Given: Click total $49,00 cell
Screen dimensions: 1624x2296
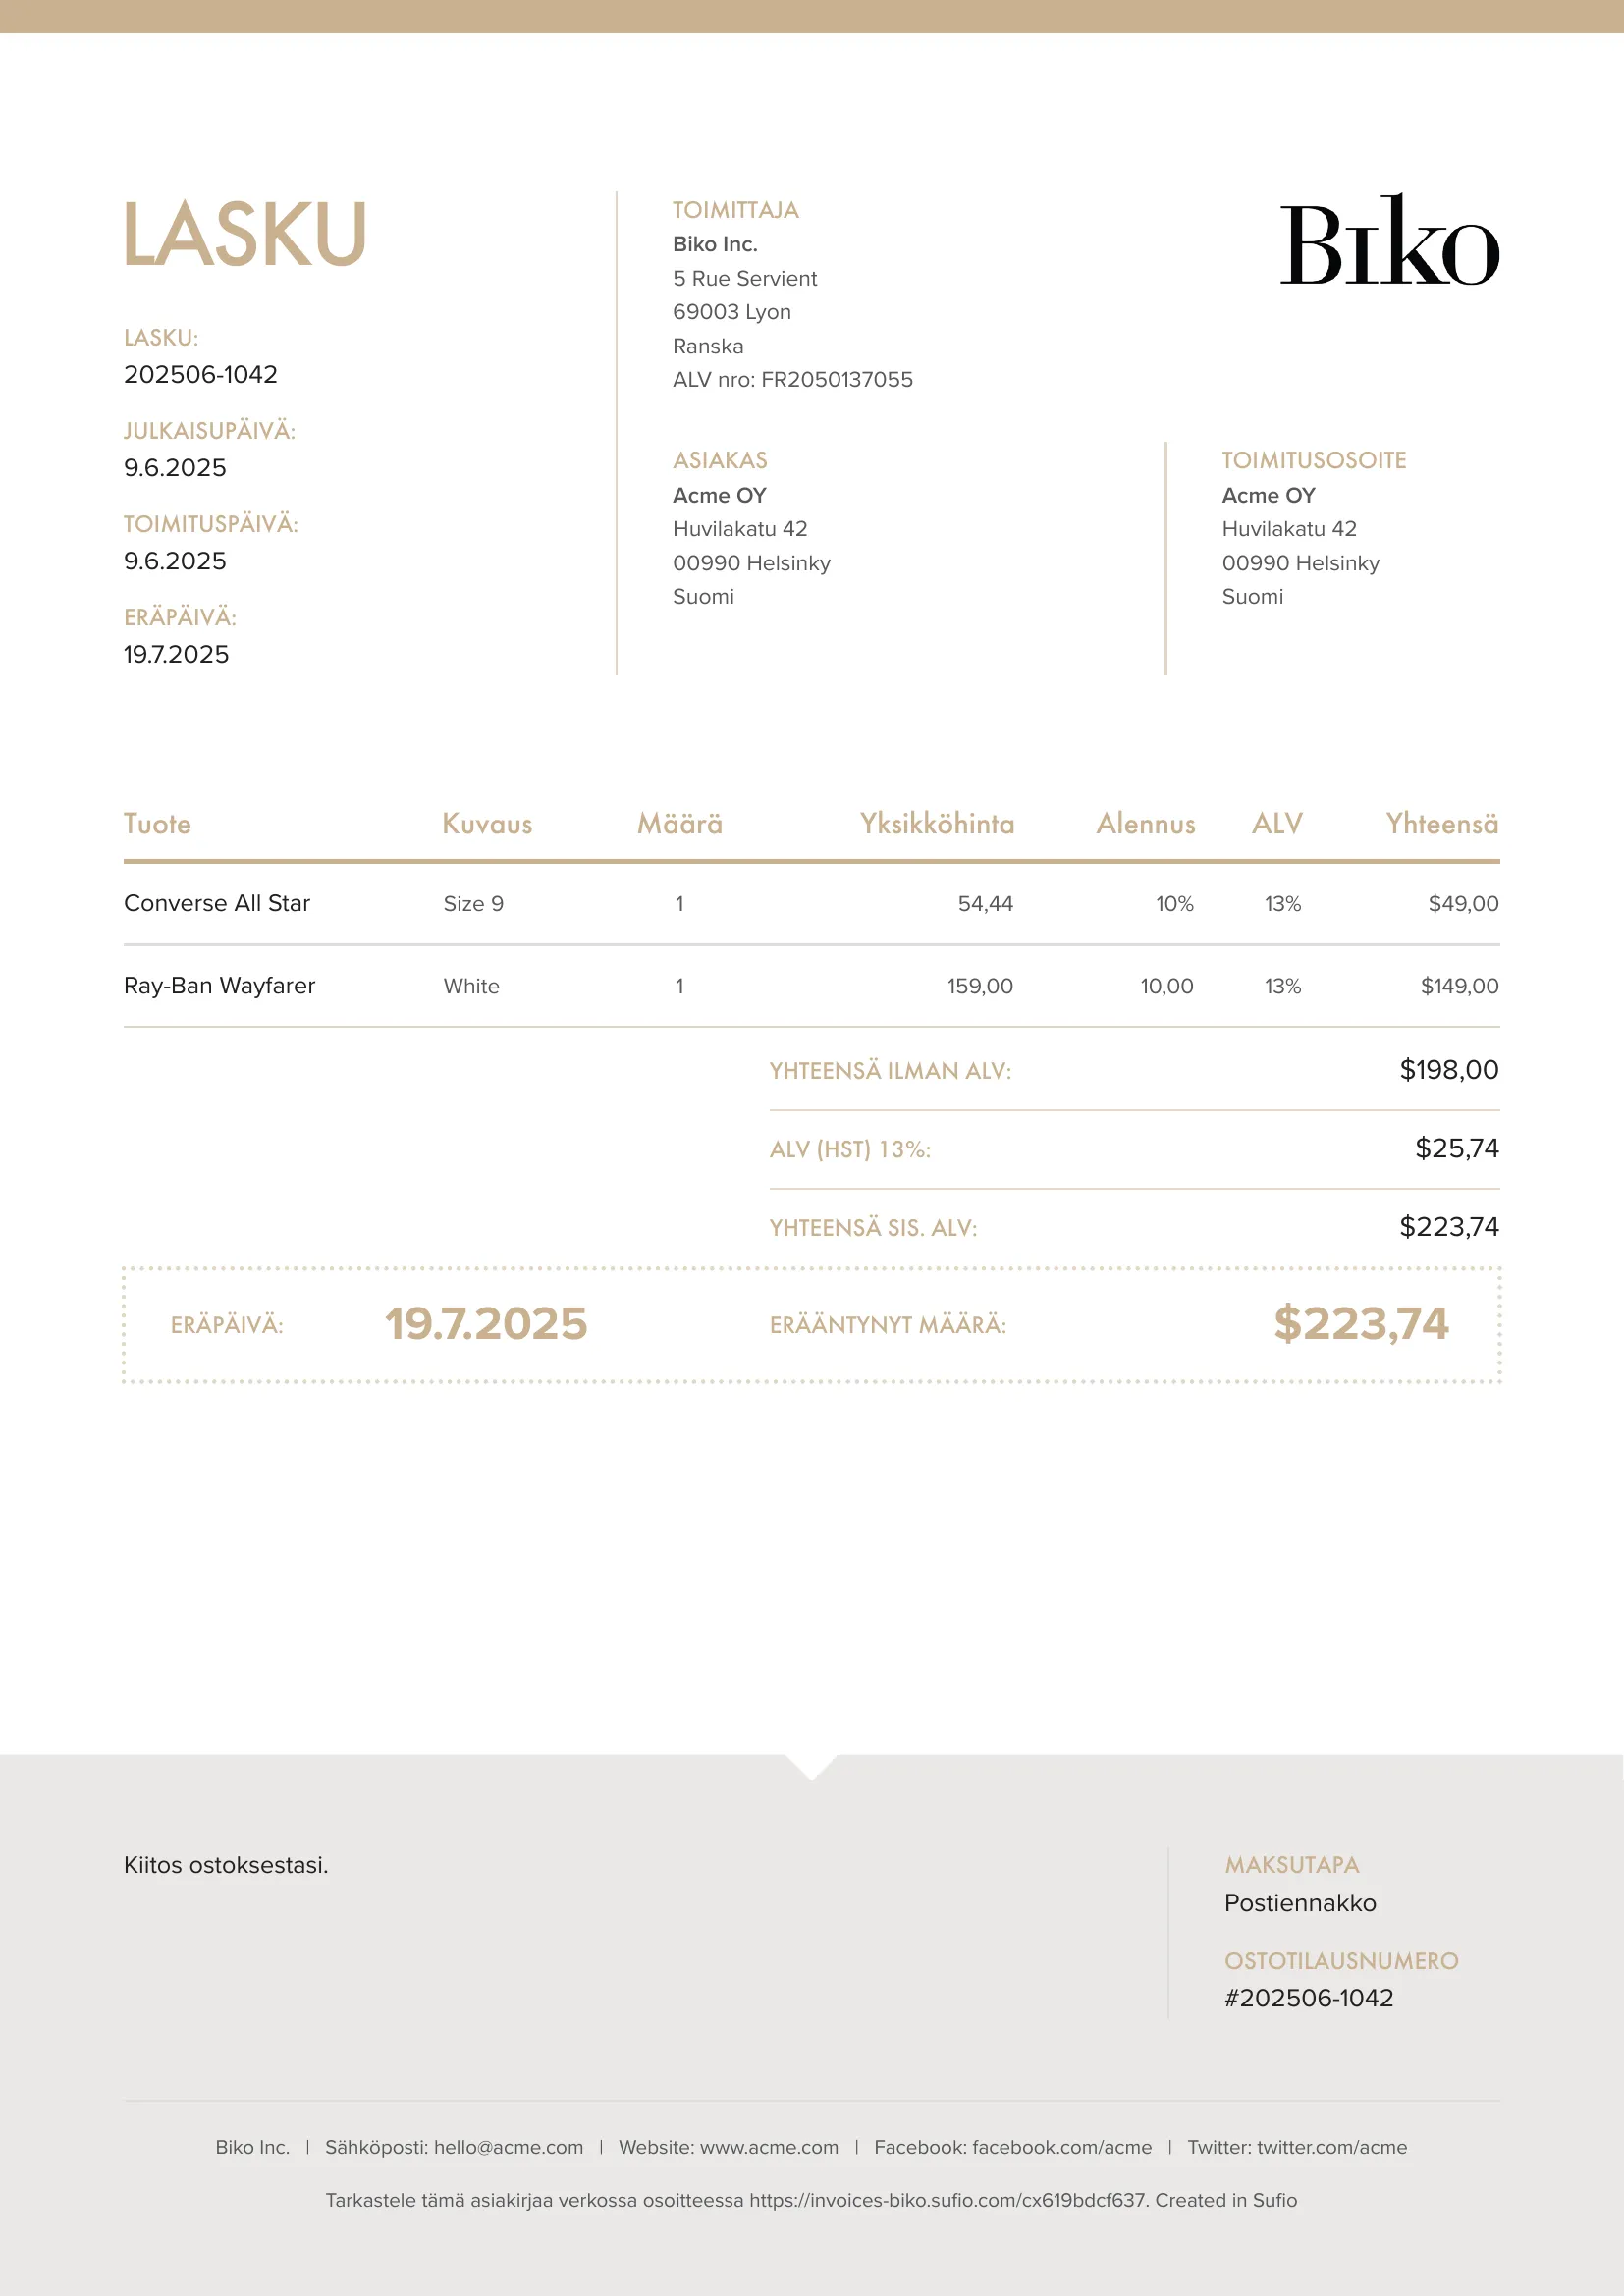Looking at the screenshot, I should pyautogui.click(x=1463, y=904).
